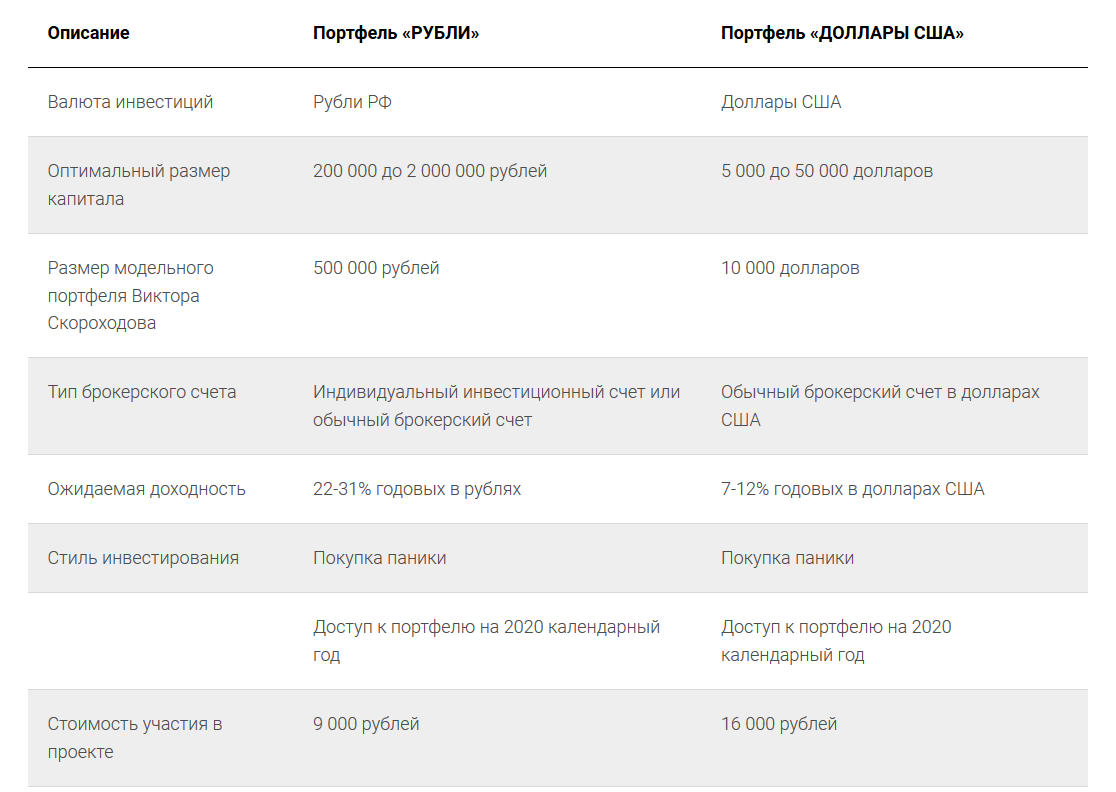This screenshot has width=1116, height=792.
Task: Click the "Описание" column header
Action: coord(88,33)
